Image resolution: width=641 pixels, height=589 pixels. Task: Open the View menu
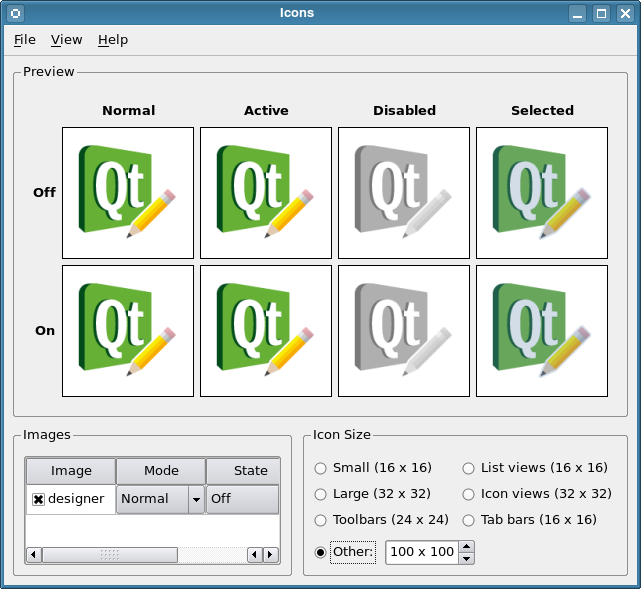[67, 40]
